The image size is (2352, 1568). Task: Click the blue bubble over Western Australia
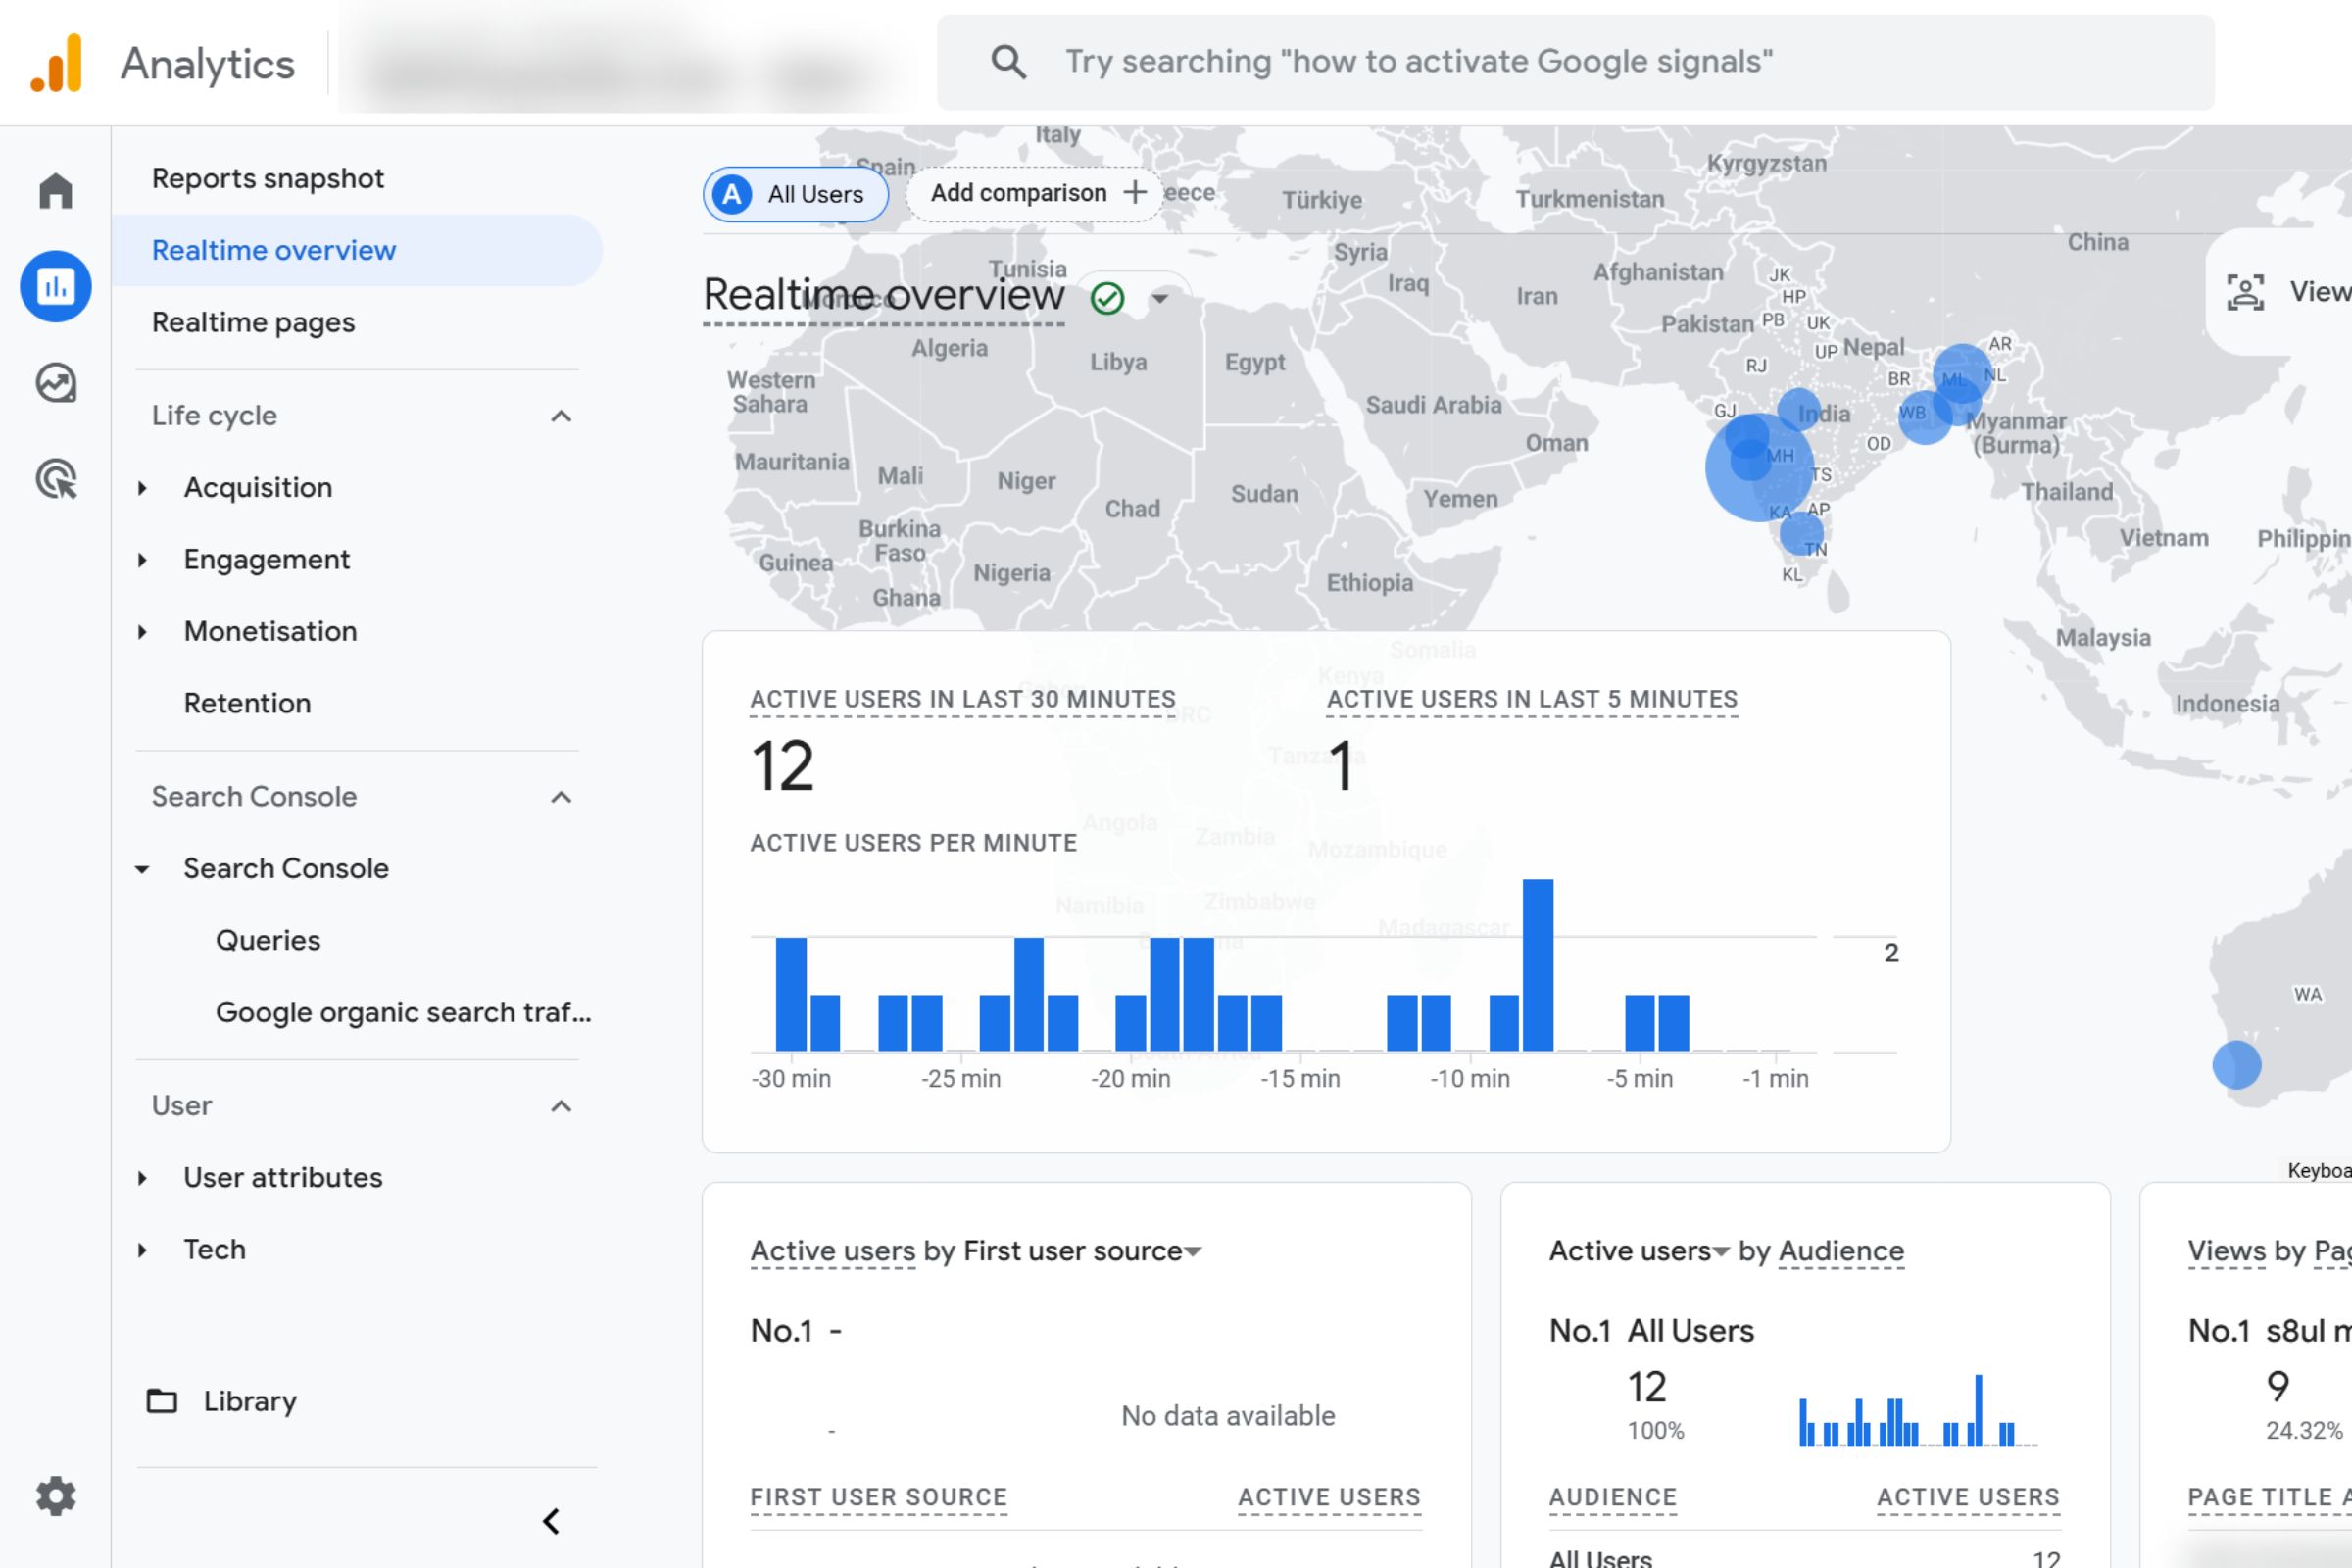2236,1064
